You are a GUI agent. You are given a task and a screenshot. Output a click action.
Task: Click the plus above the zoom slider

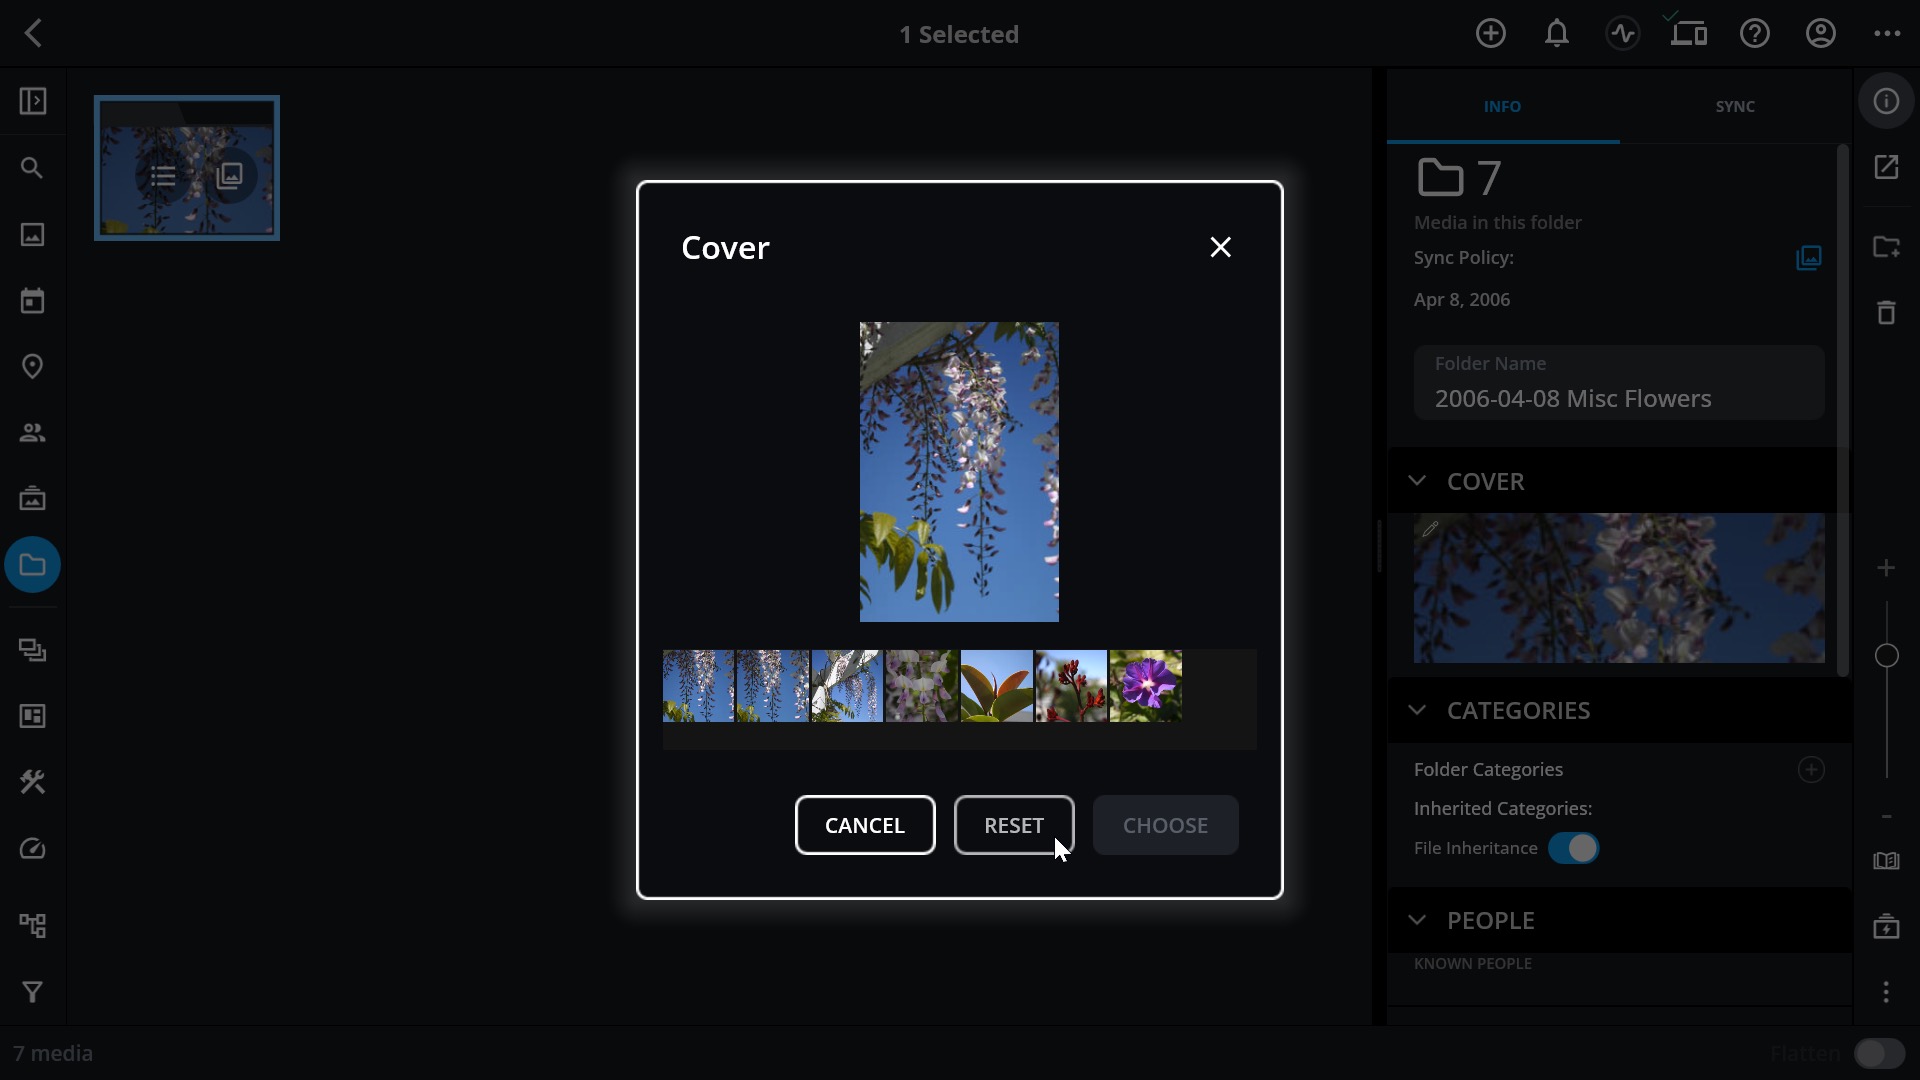pyautogui.click(x=1886, y=568)
